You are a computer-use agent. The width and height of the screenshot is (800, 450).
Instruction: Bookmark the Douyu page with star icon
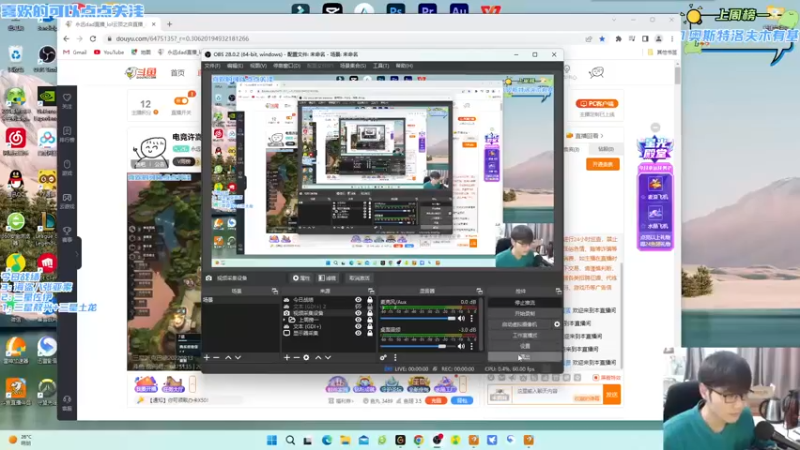602,39
